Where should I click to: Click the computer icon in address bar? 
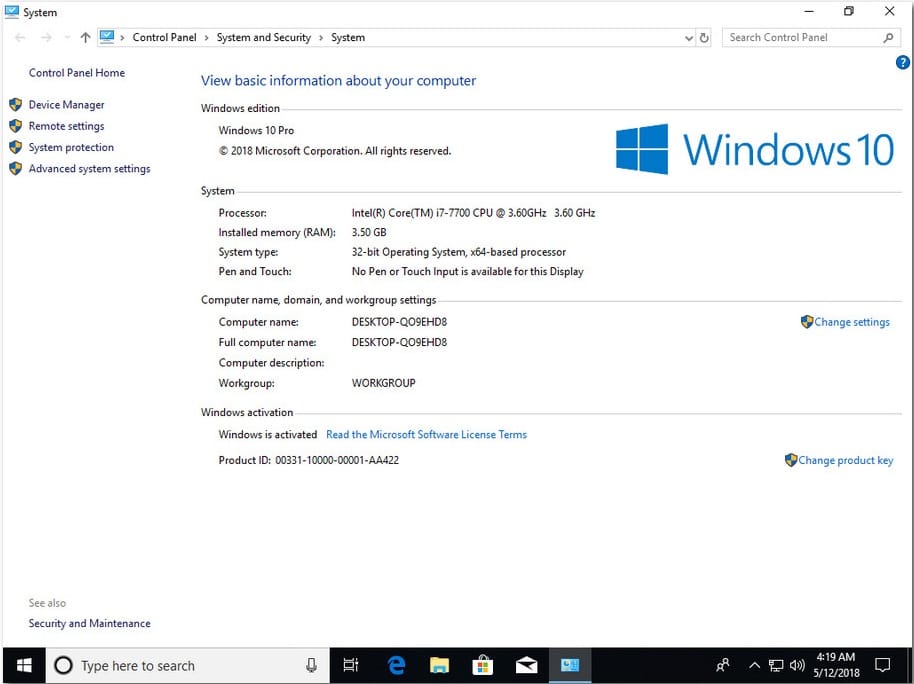pos(107,37)
